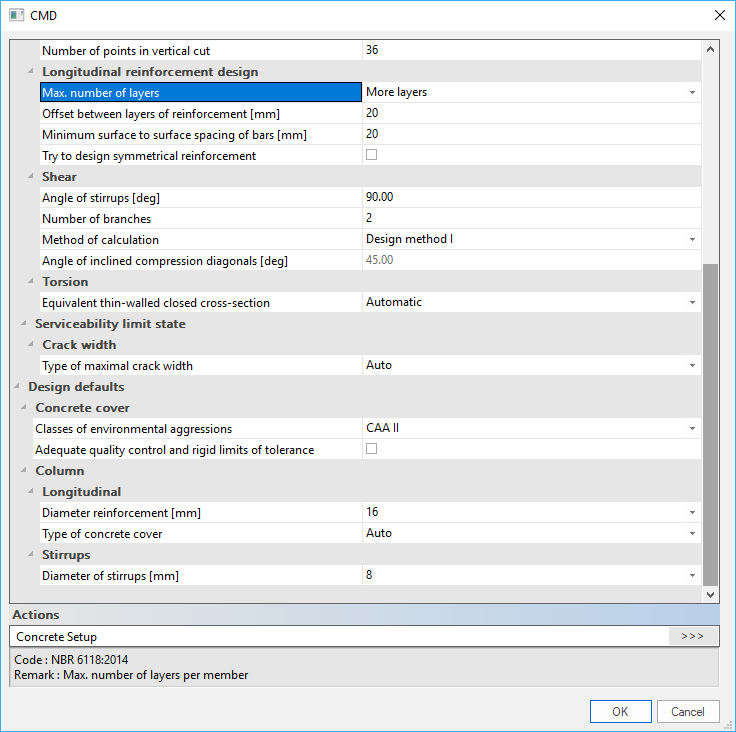This screenshot has height=732, width=736.
Task: Open Max. number of layers dropdown
Action: coord(691,92)
